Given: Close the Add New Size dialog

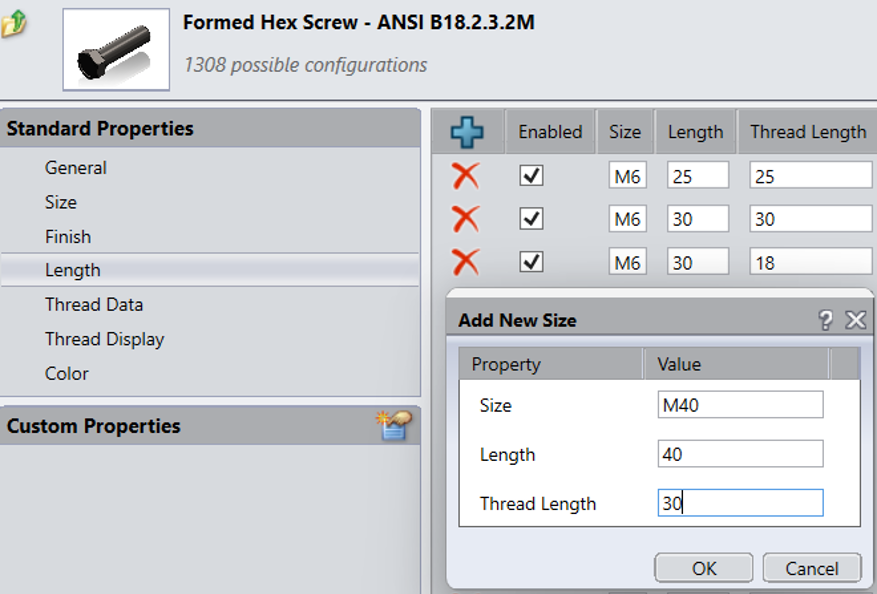Looking at the screenshot, I should (x=855, y=320).
